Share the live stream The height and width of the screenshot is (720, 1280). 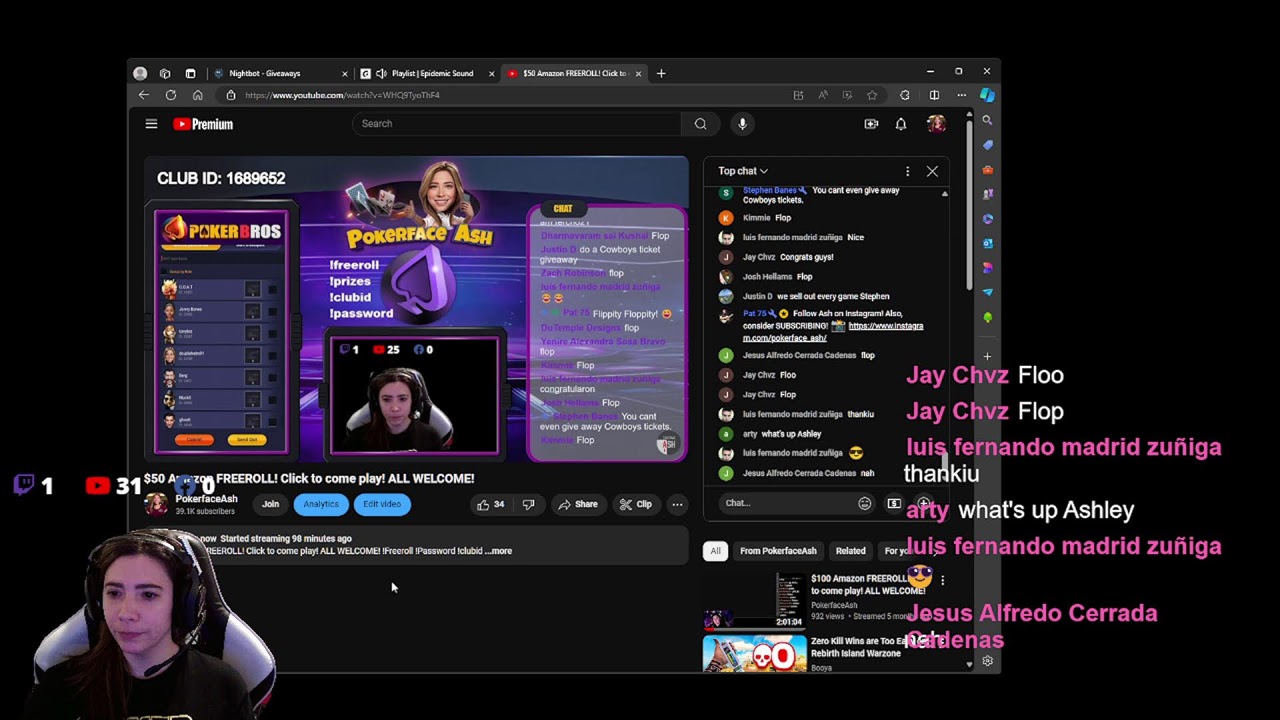point(578,504)
